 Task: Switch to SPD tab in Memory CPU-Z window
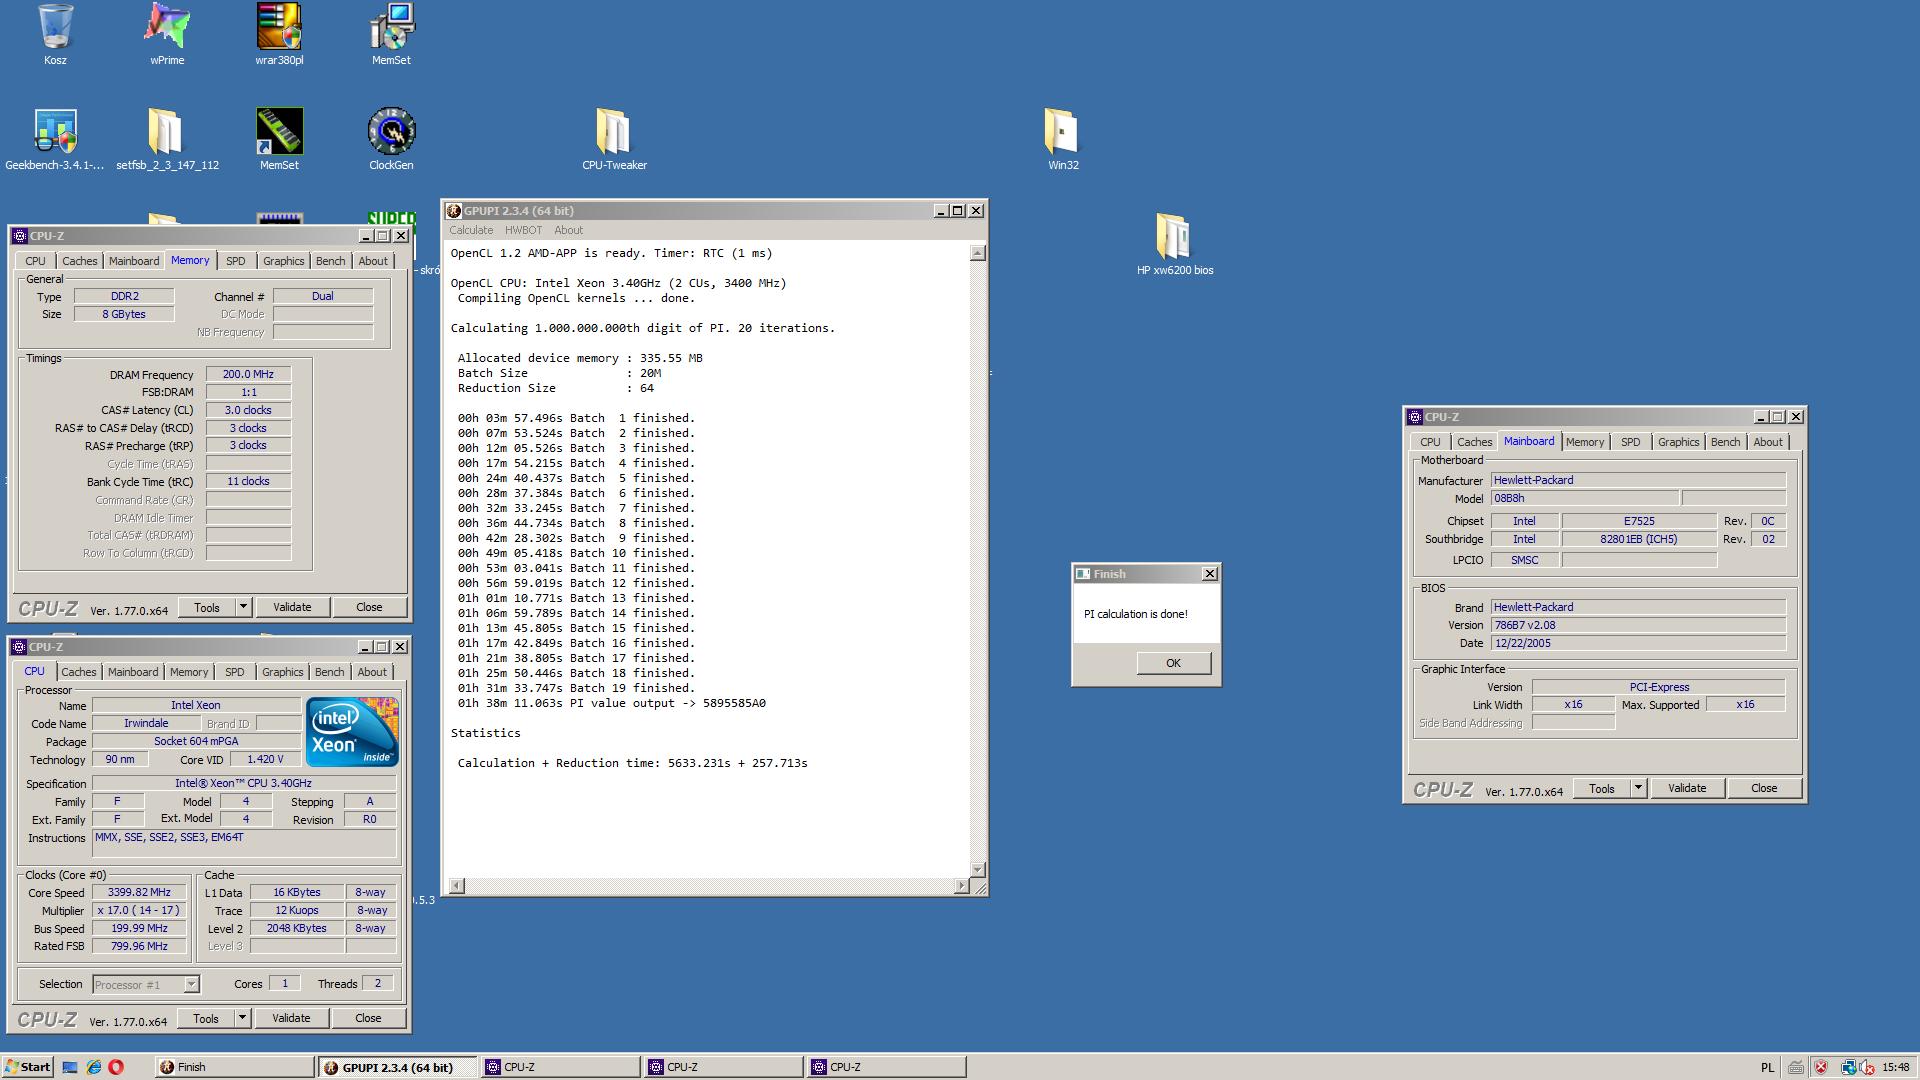point(236,261)
